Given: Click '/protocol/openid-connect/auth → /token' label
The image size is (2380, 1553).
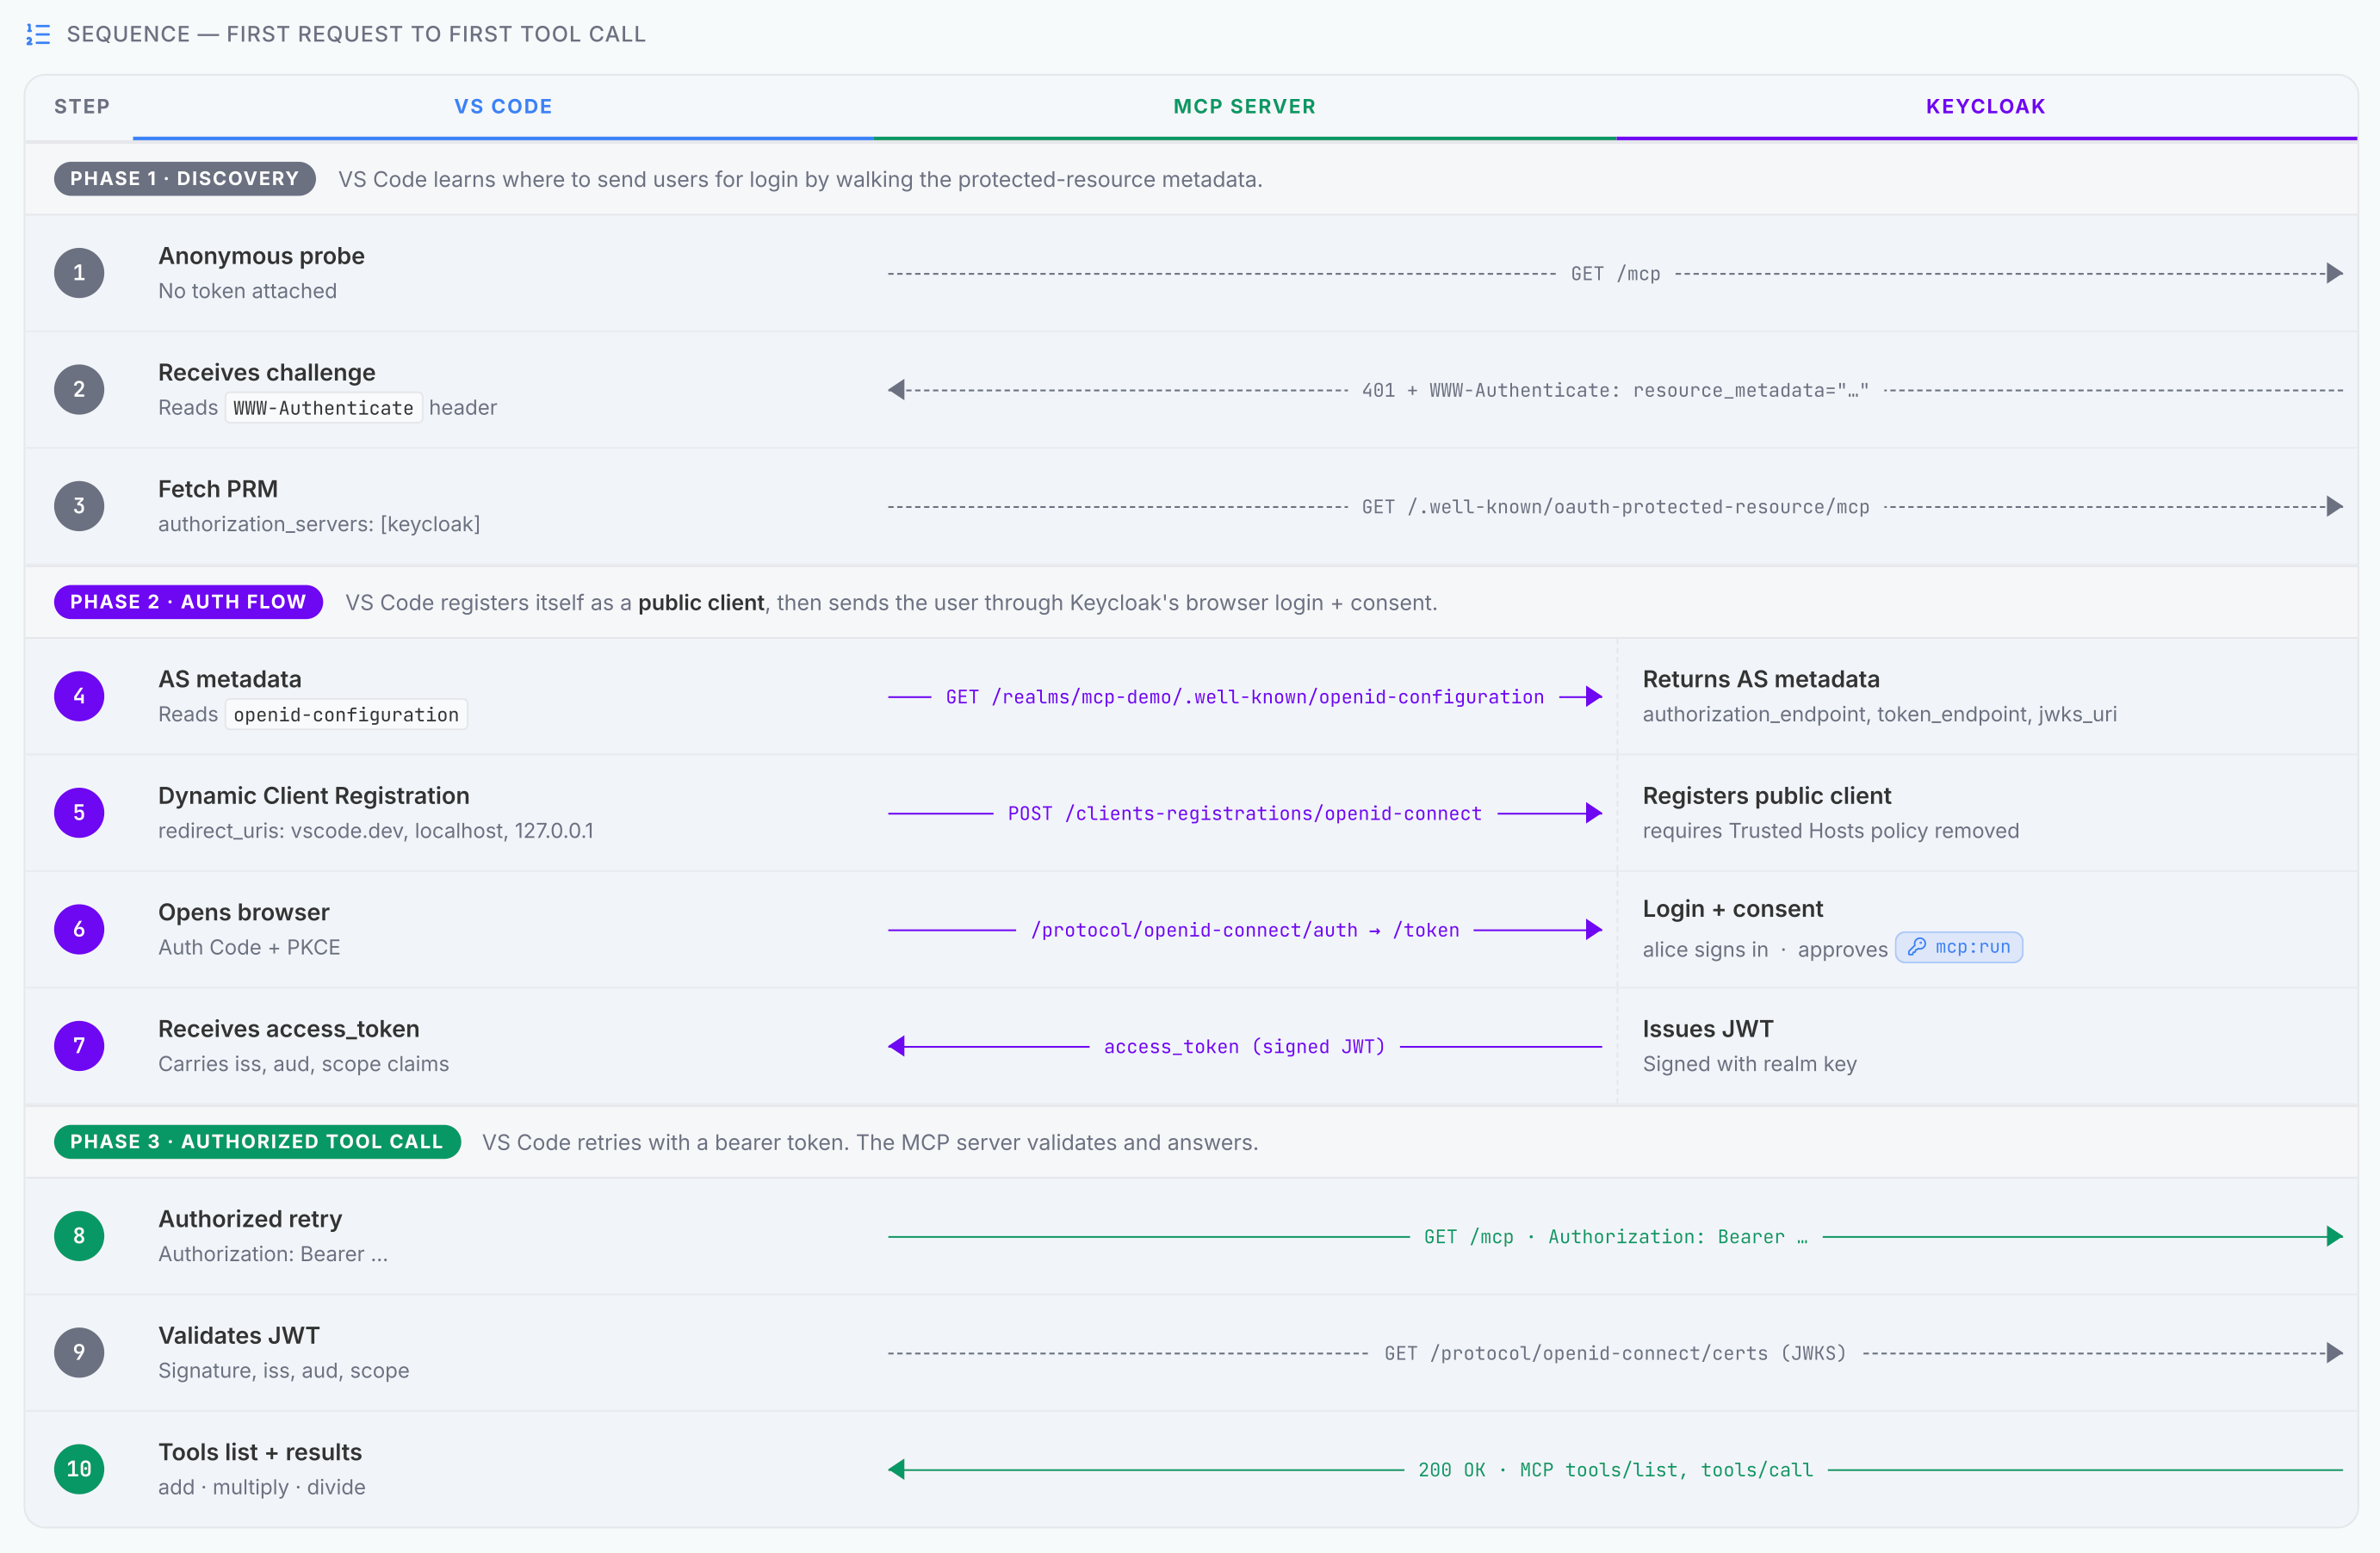Looking at the screenshot, I should [1244, 930].
